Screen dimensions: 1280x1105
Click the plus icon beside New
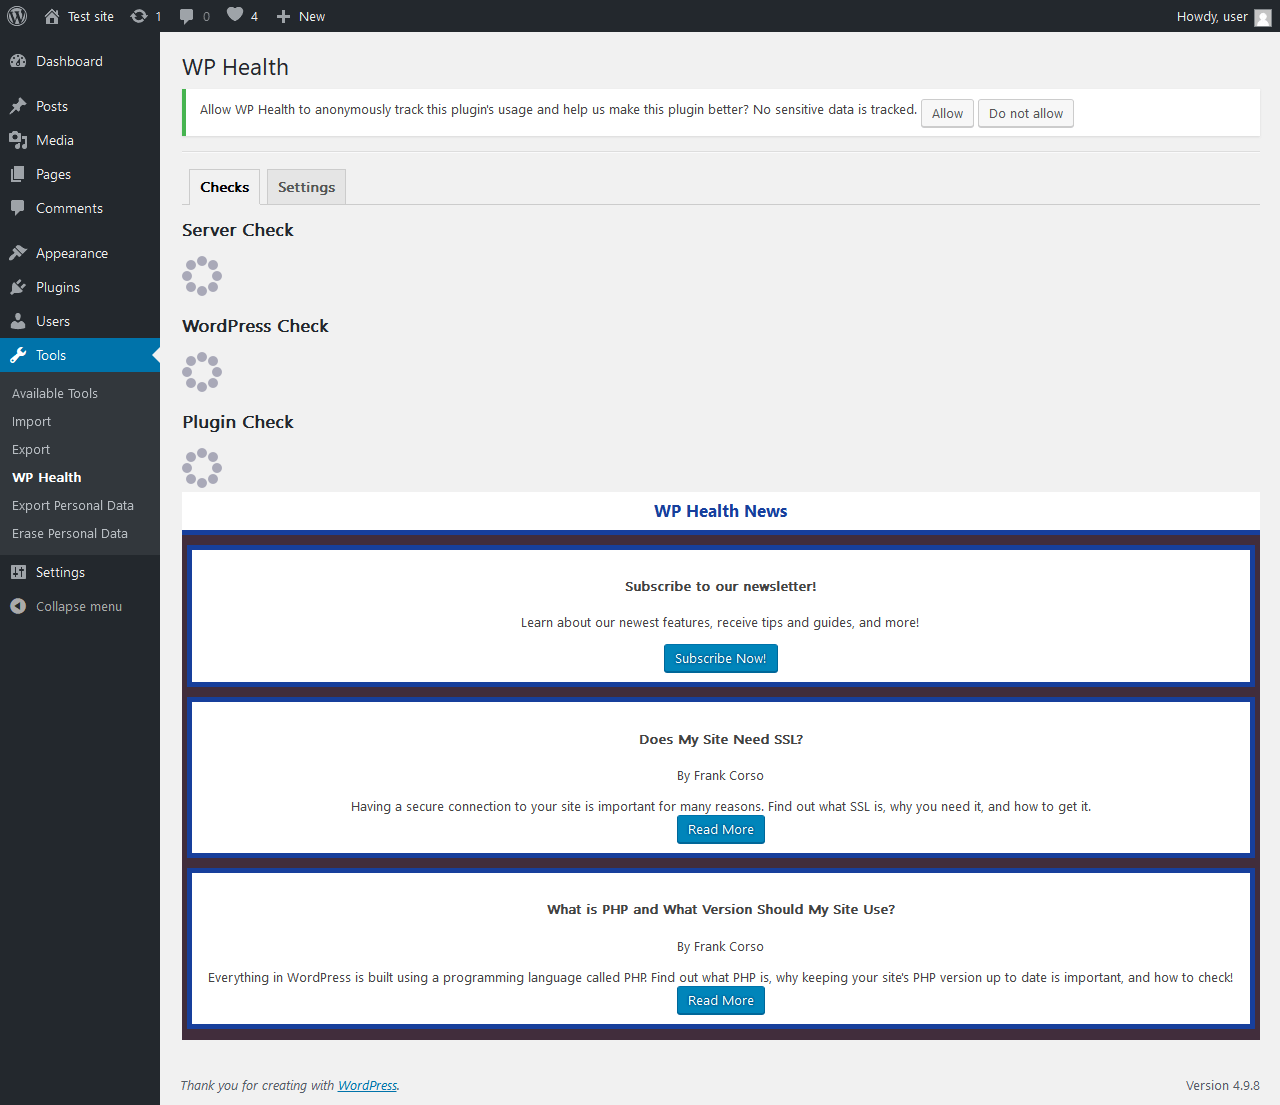(x=283, y=16)
